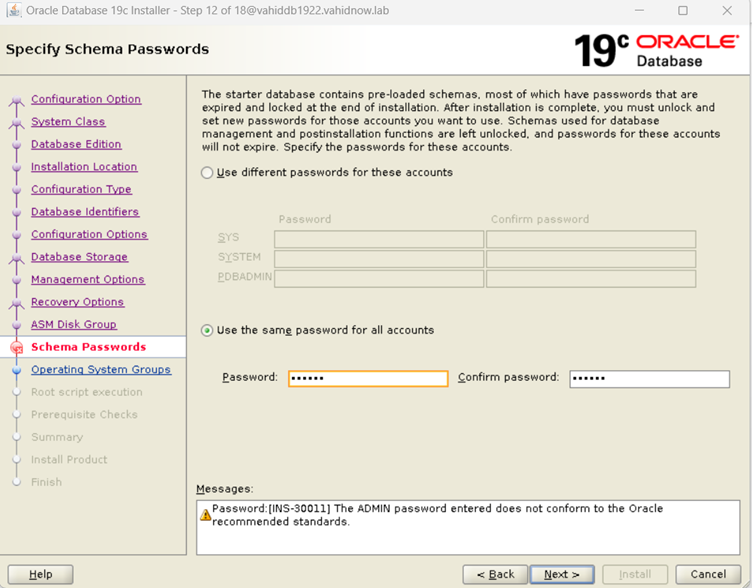The height and width of the screenshot is (588, 752).
Task: Click the Schema Passwords current step marker icon
Action: coord(17,347)
